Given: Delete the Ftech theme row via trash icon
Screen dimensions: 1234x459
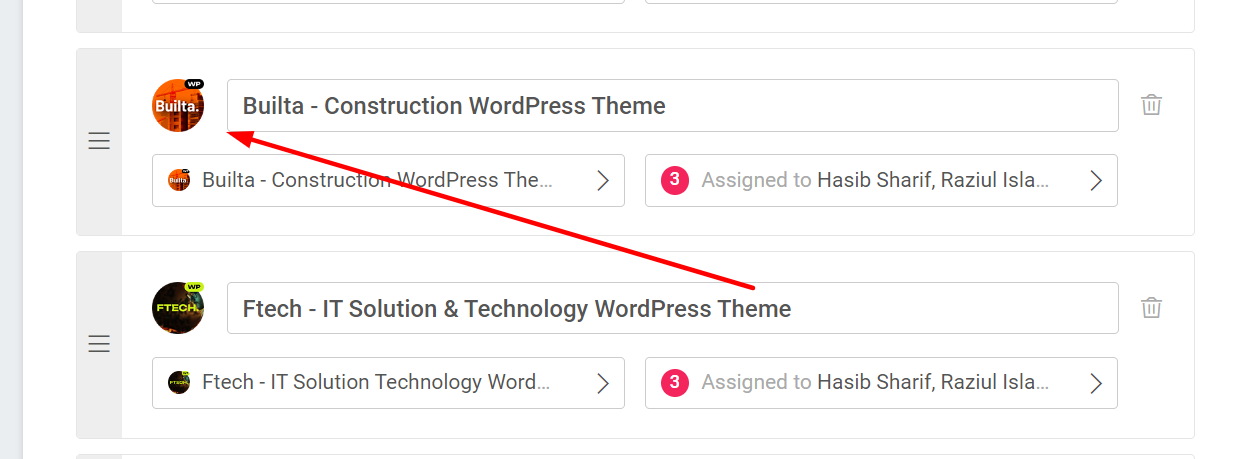Looking at the screenshot, I should (1152, 308).
